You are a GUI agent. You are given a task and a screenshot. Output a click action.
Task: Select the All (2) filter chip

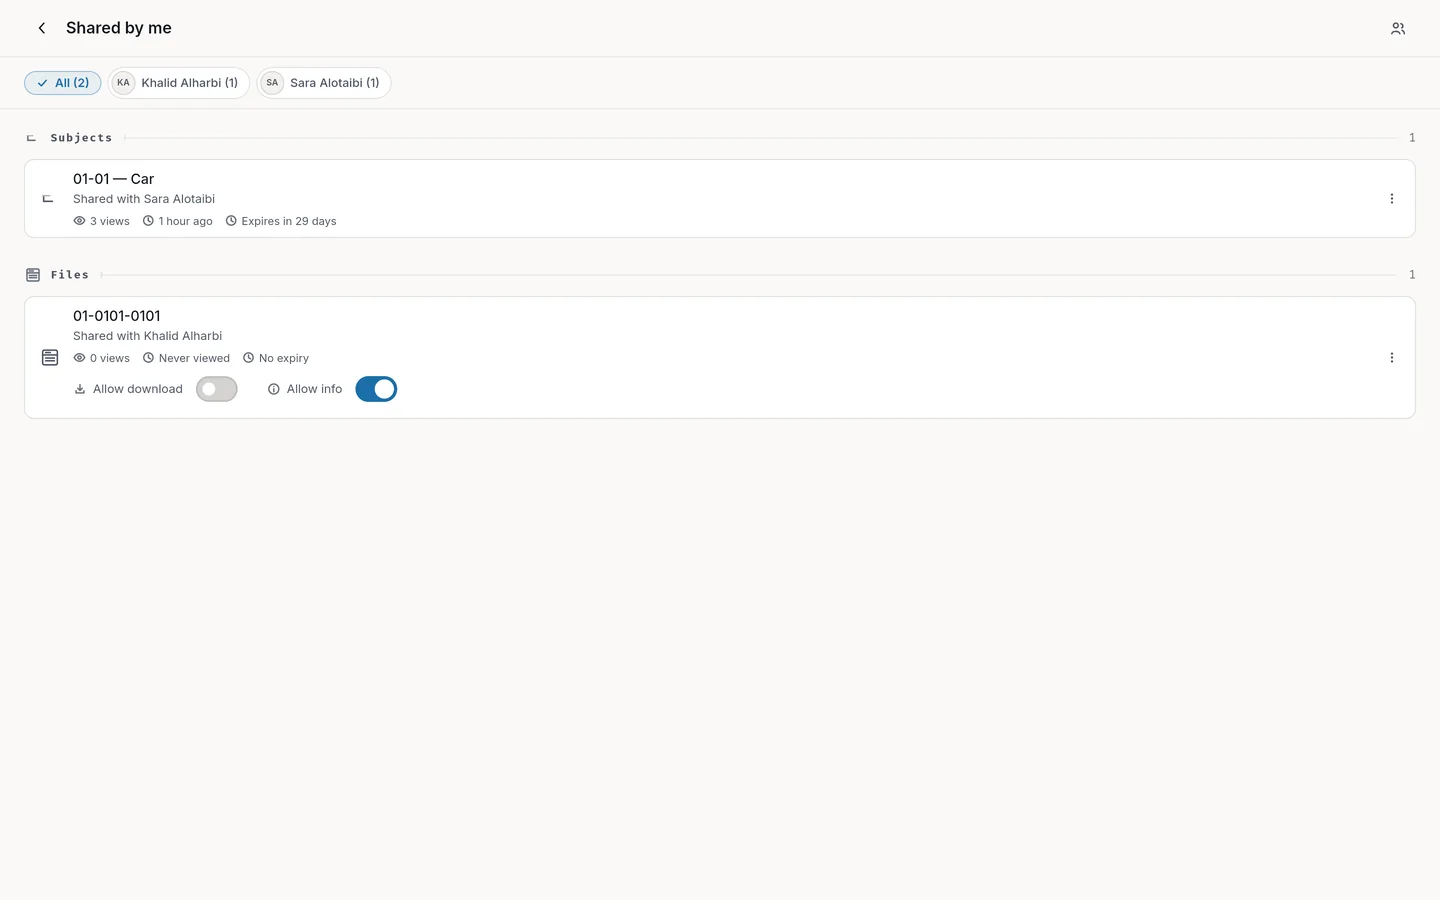click(x=63, y=83)
